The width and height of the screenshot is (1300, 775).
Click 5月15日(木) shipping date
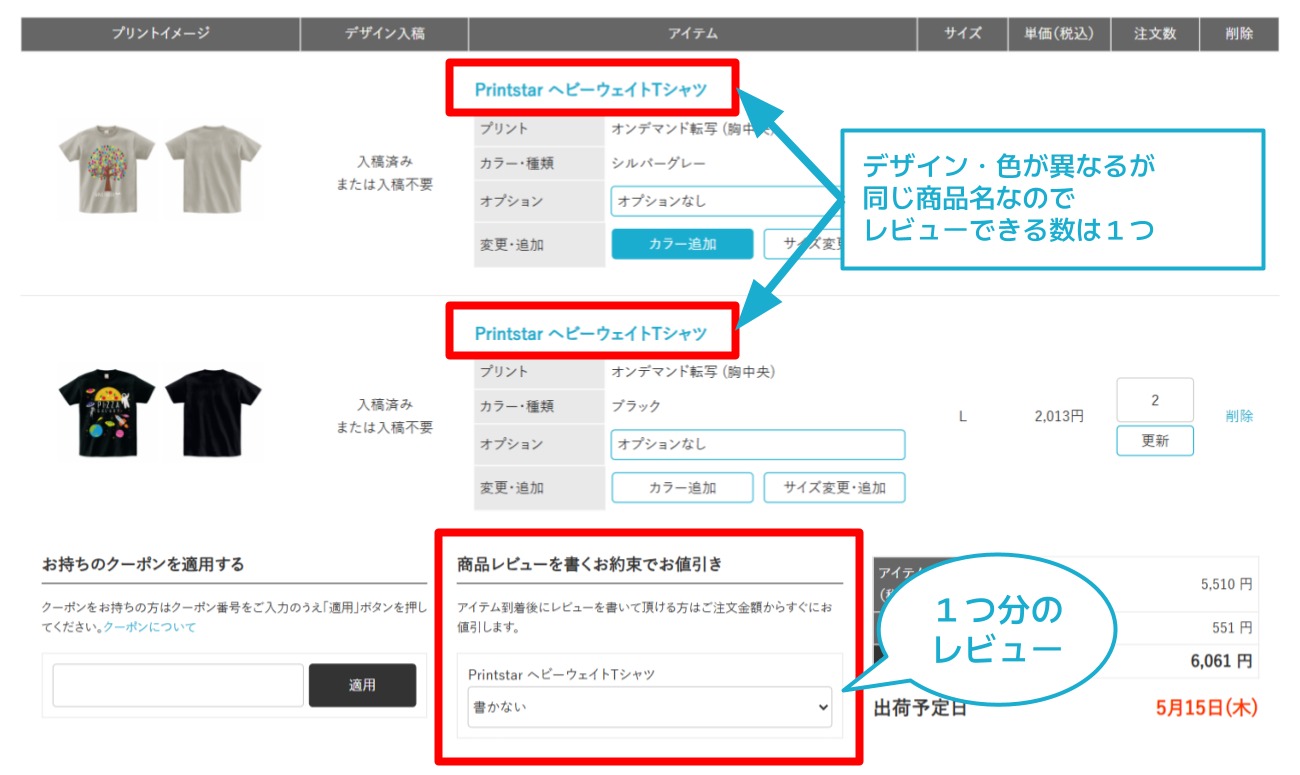click(1206, 708)
